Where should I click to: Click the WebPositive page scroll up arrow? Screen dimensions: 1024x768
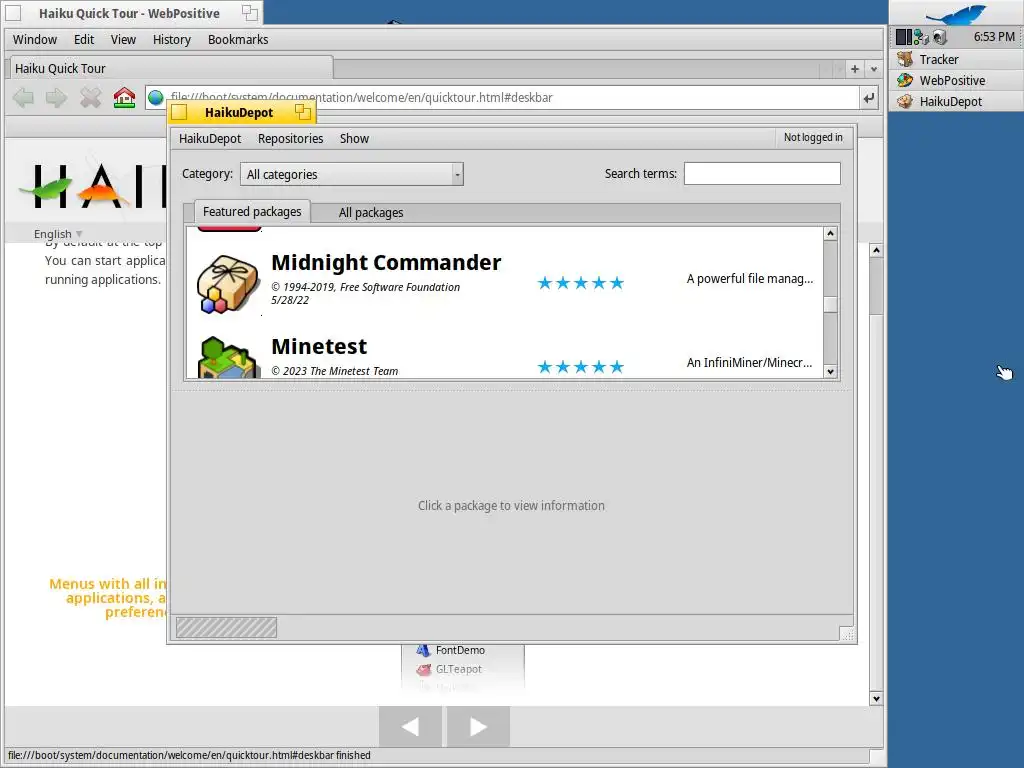click(x=876, y=250)
